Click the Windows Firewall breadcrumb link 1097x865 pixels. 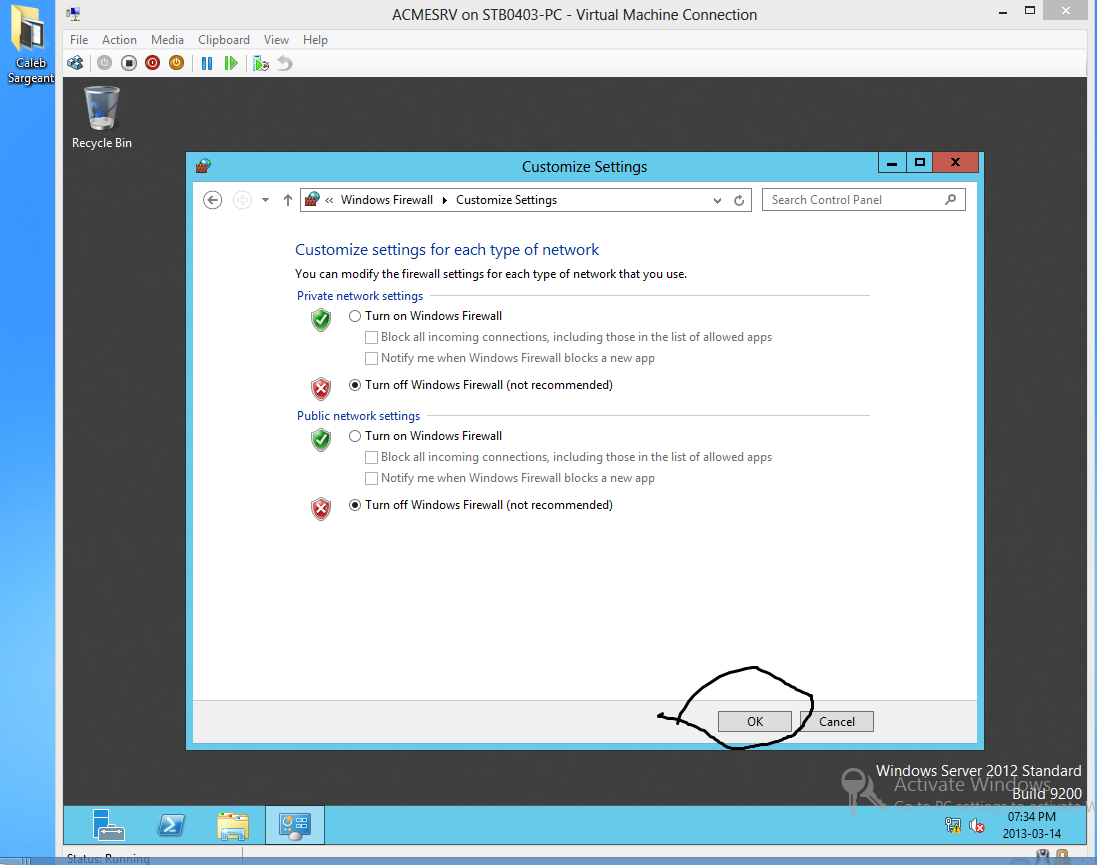click(x=387, y=200)
